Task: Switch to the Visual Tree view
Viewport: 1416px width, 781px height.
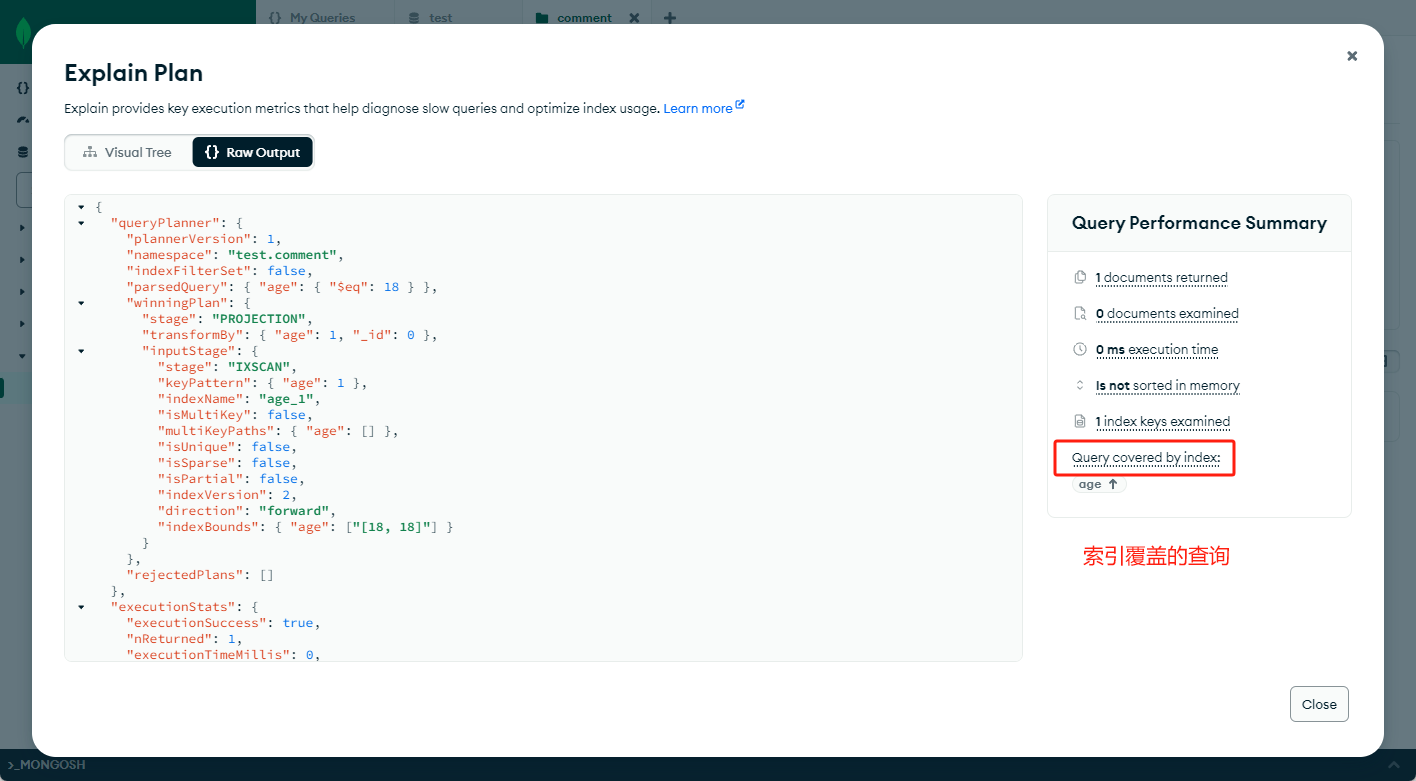Action: click(127, 152)
